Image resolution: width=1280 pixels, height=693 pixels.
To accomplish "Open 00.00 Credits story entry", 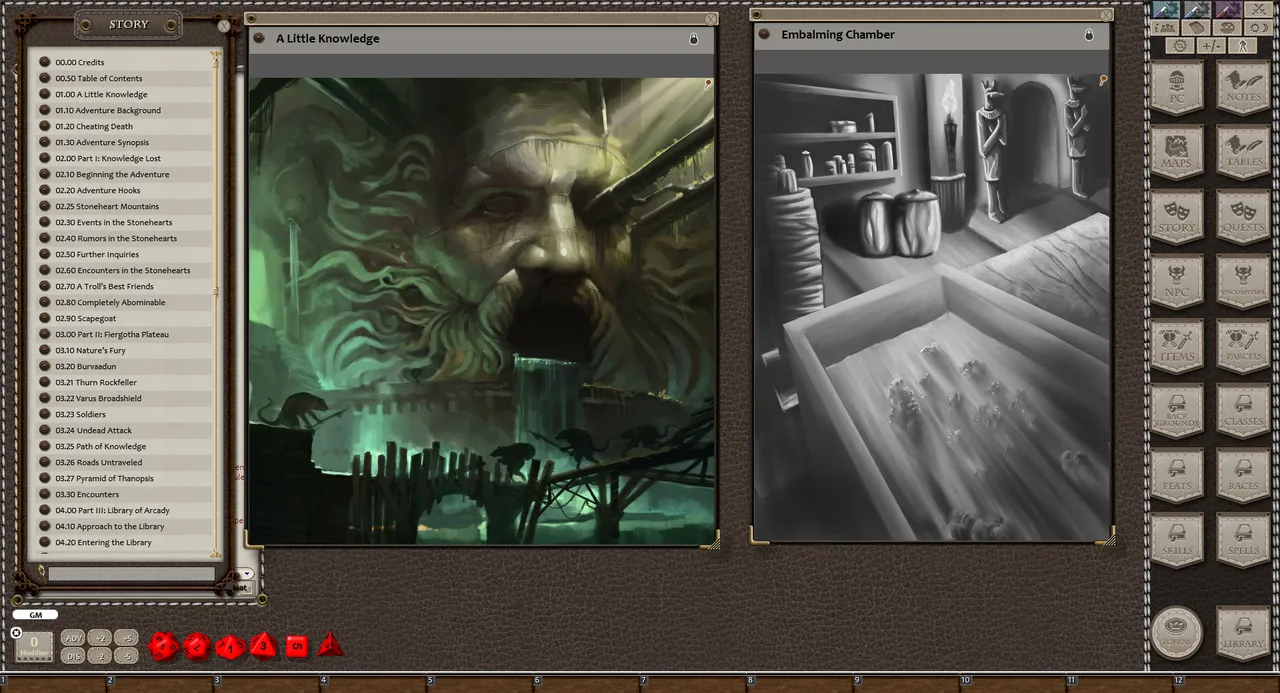I will pyautogui.click(x=124, y=62).
